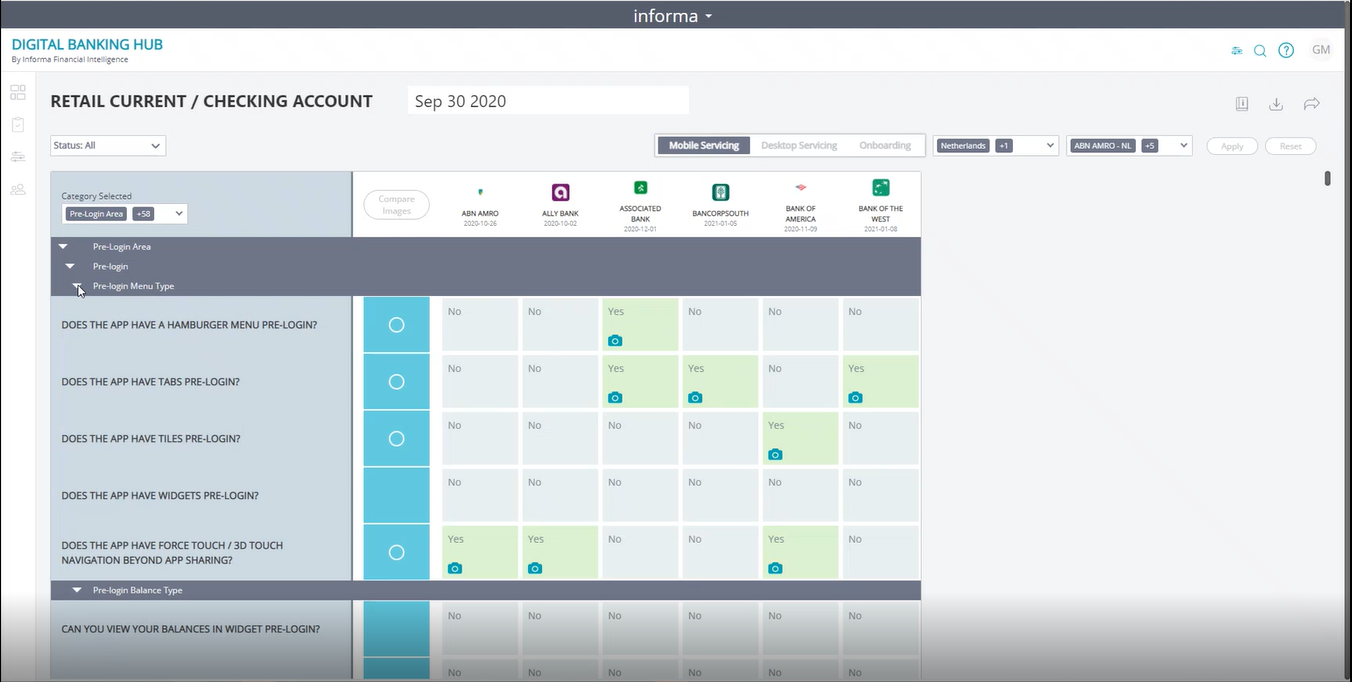Select radio for force touch navigation row

pyautogui.click(x=396, y=553)
